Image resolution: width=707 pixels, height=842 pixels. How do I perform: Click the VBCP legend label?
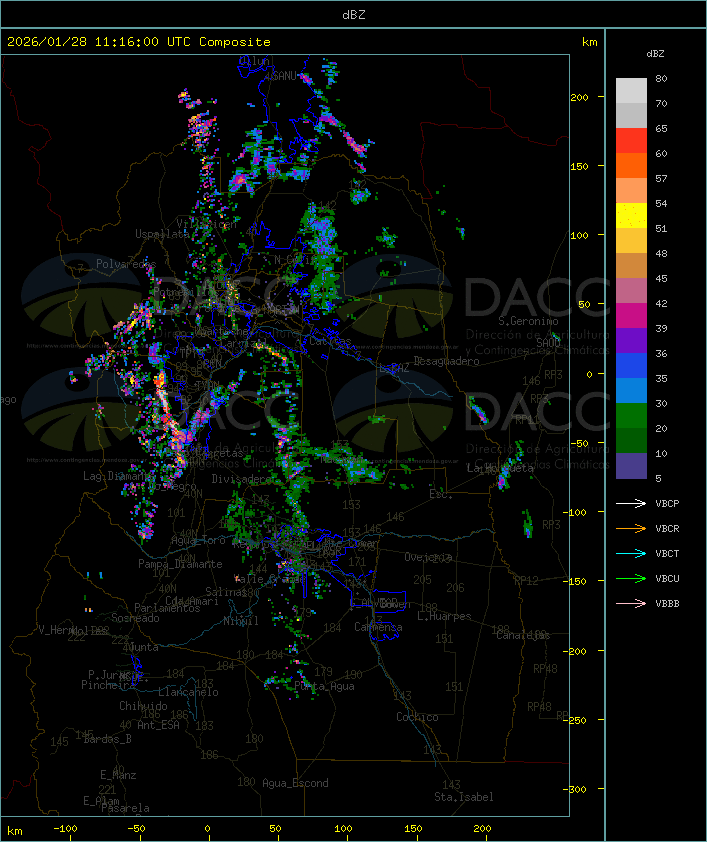(667, 504)
